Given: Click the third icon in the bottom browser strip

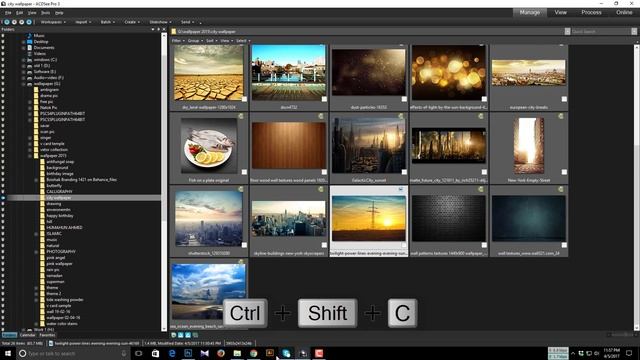Looking at the screenshot, I should coord(188,335).
